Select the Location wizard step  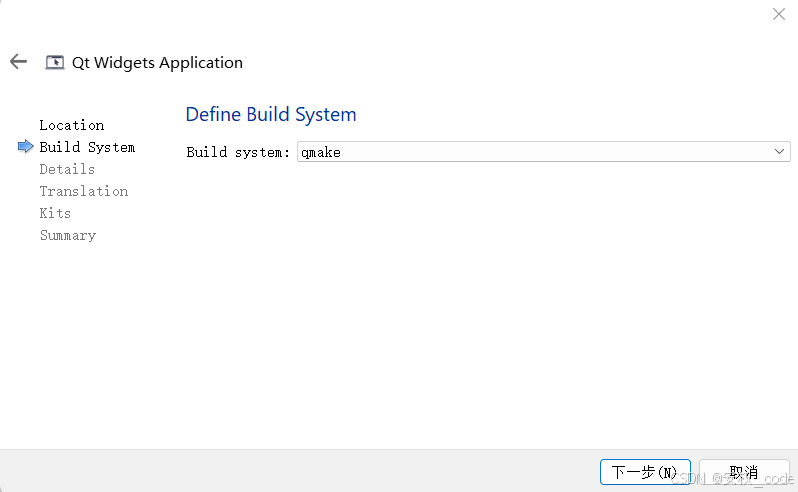[72, 125]
